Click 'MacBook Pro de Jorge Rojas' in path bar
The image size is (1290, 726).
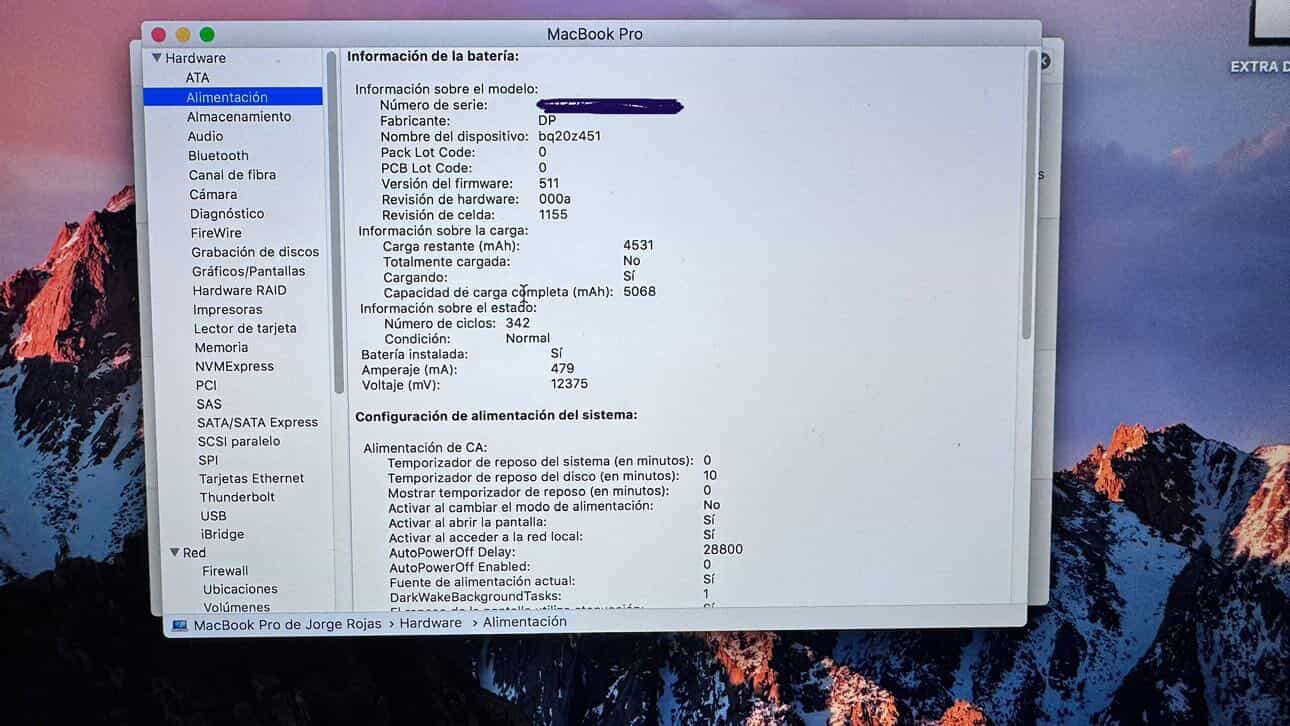tap(288, 624)
